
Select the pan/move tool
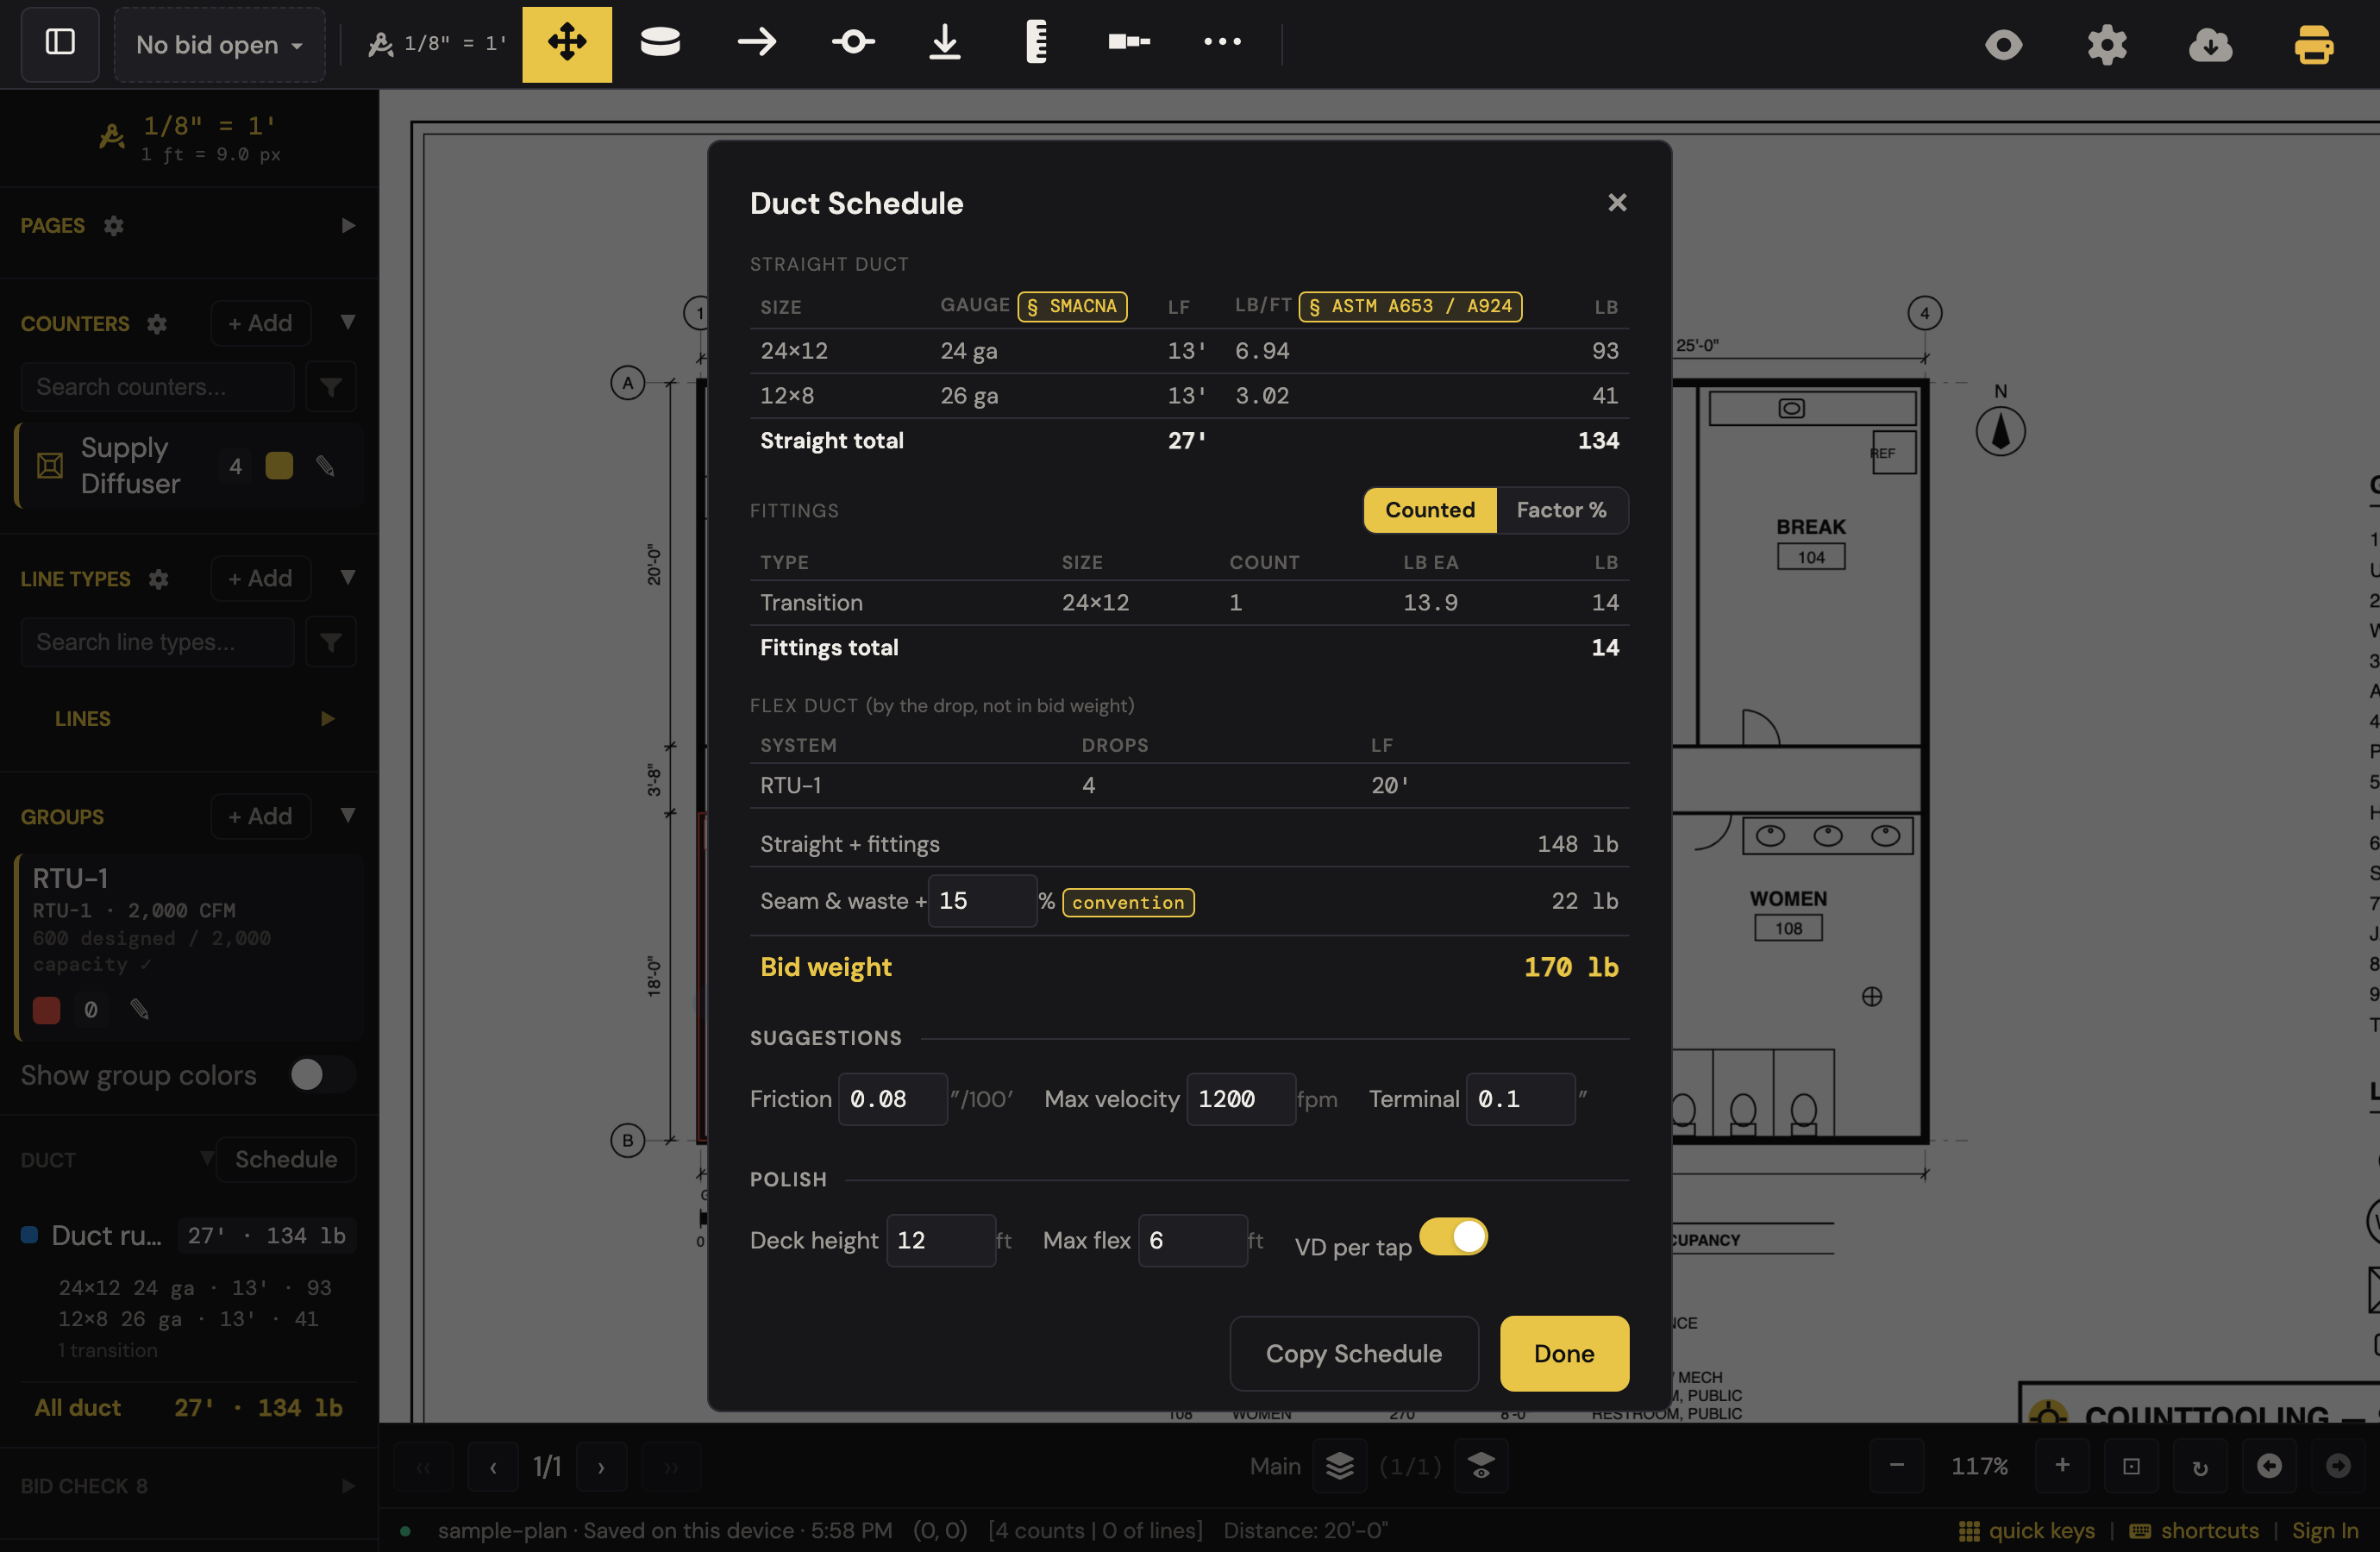567,43
